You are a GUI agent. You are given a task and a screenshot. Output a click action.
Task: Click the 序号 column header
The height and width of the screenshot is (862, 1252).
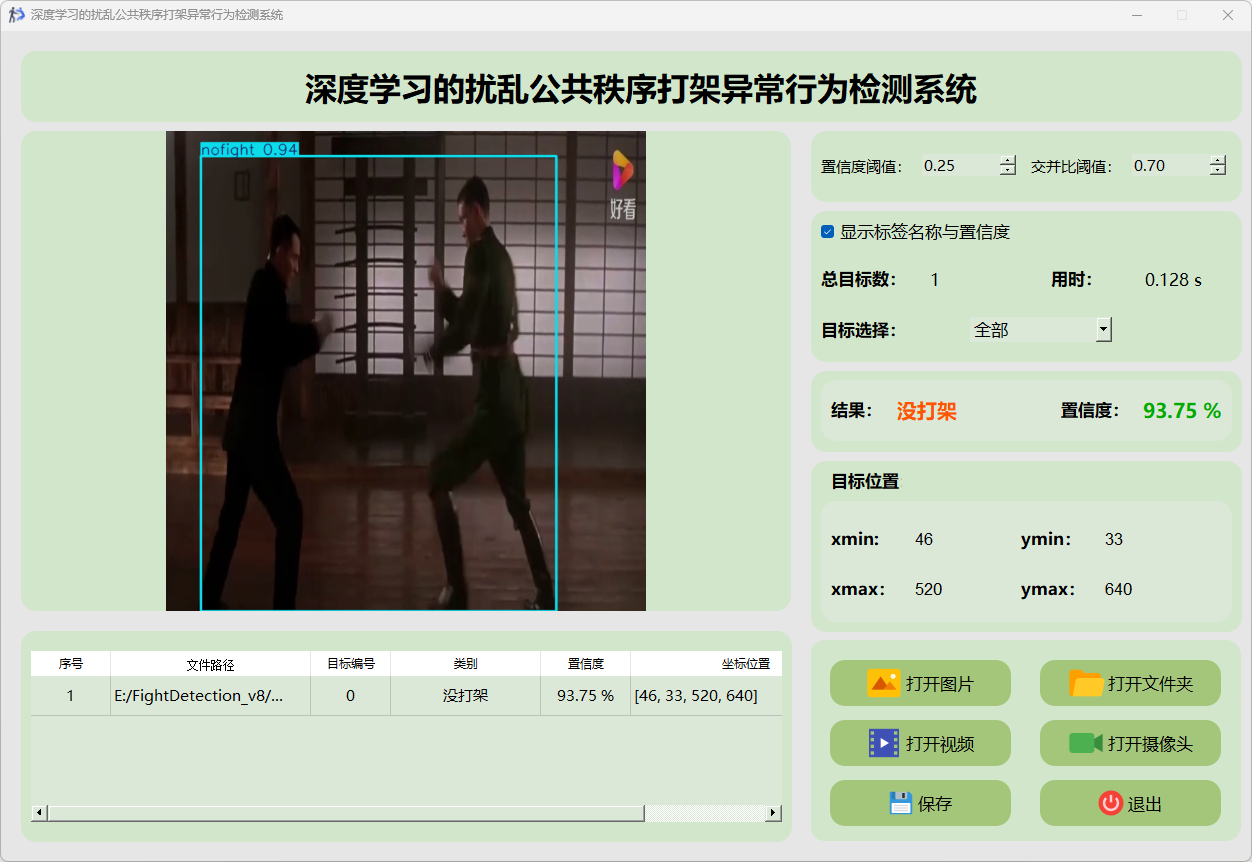[71, 663]
